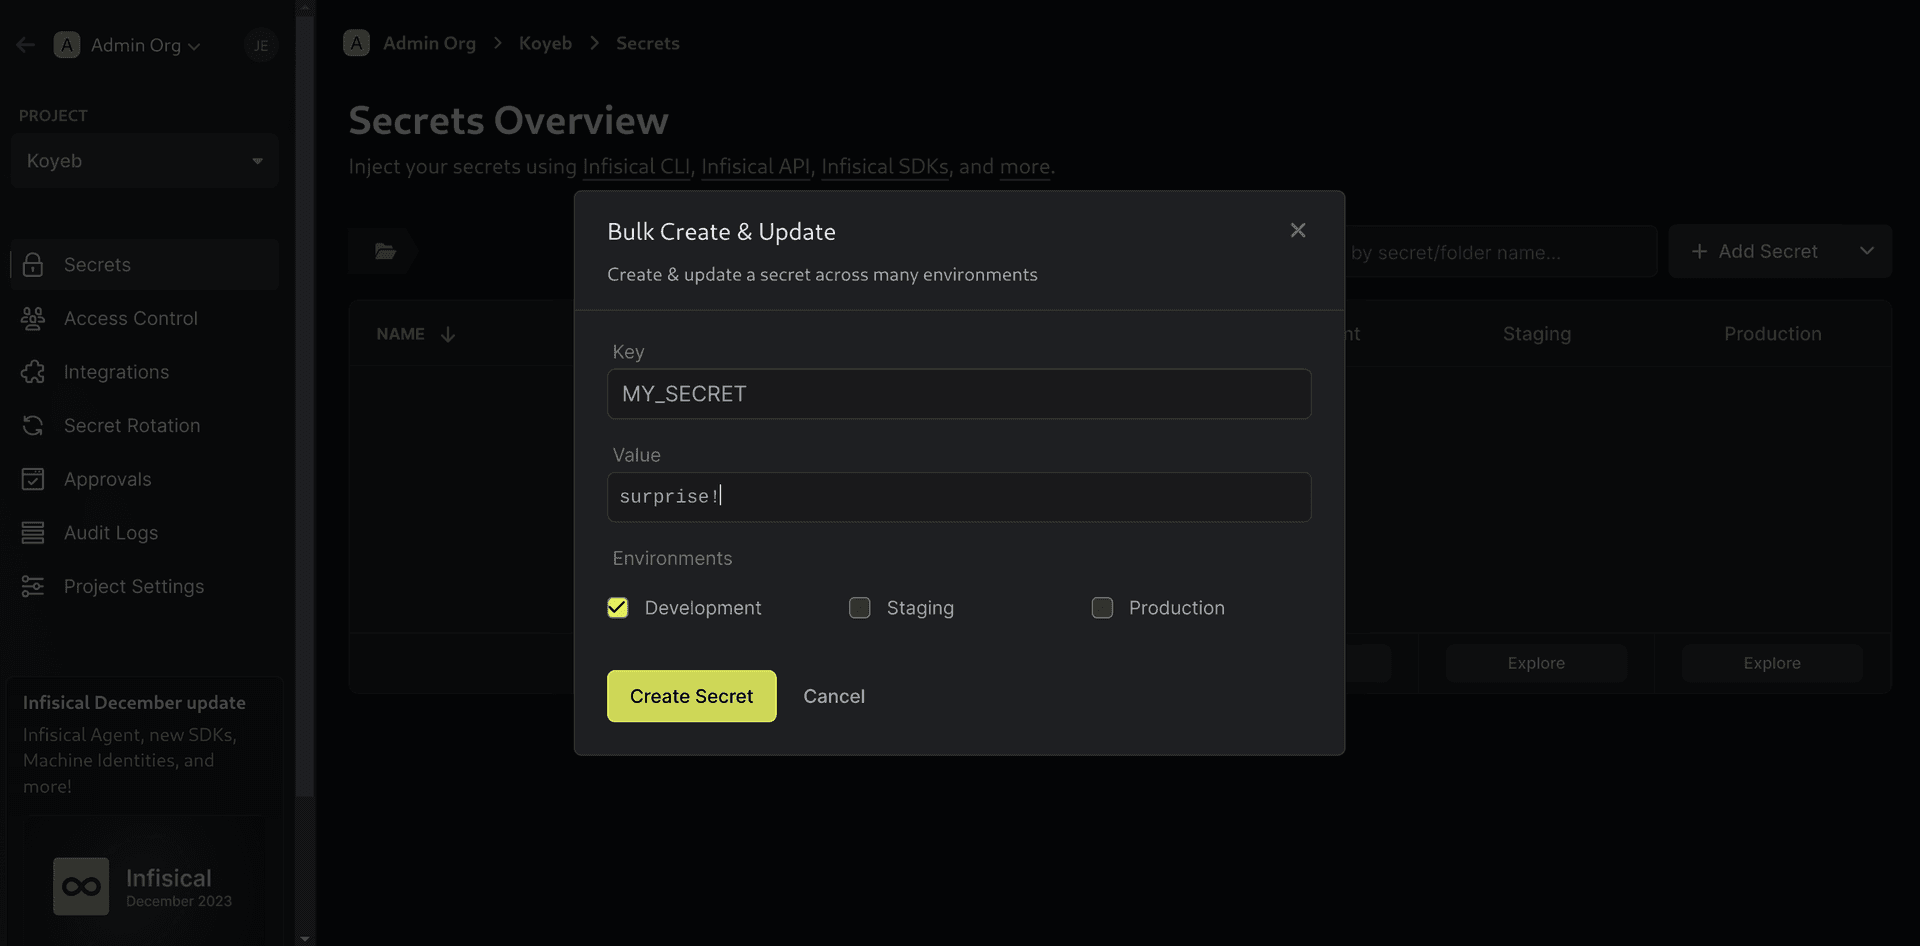Uncheck the Development environment checkbox
The width and height of the screenshot is (1920, 946).
(618, 608)
